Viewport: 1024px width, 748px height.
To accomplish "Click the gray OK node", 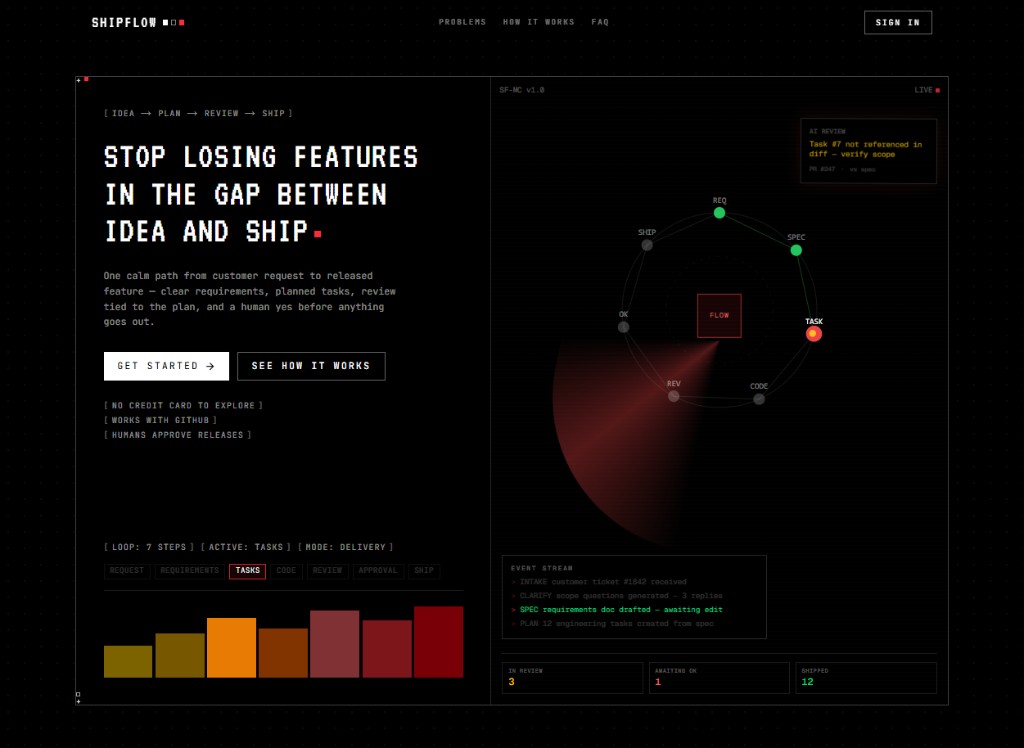I will pos(624,327).
